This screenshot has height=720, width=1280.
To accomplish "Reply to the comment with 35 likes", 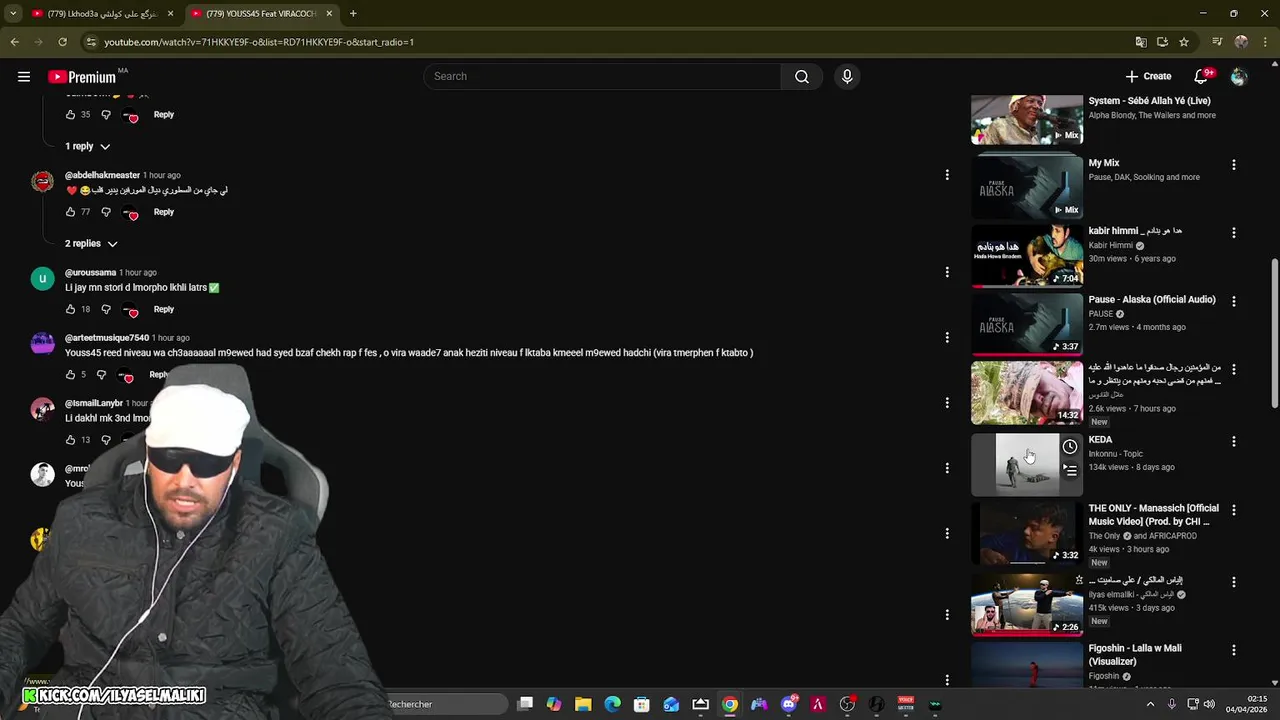I will coord(164,114).
